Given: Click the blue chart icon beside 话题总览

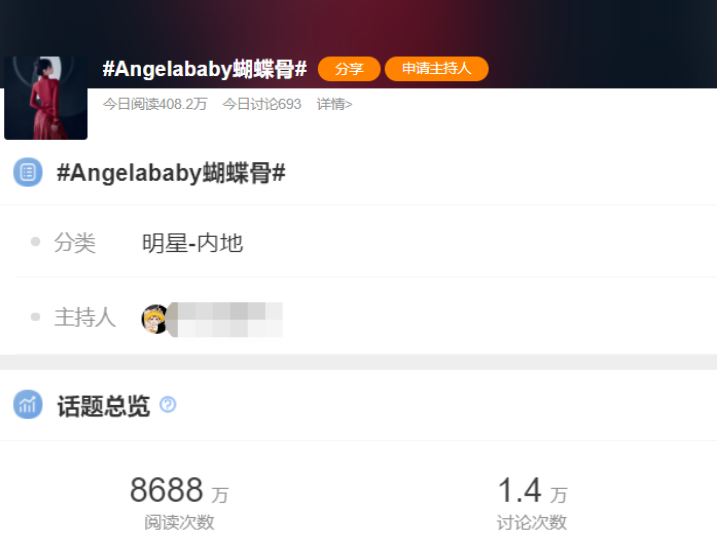Looking at the screenshot, I should tap(28, 405).
